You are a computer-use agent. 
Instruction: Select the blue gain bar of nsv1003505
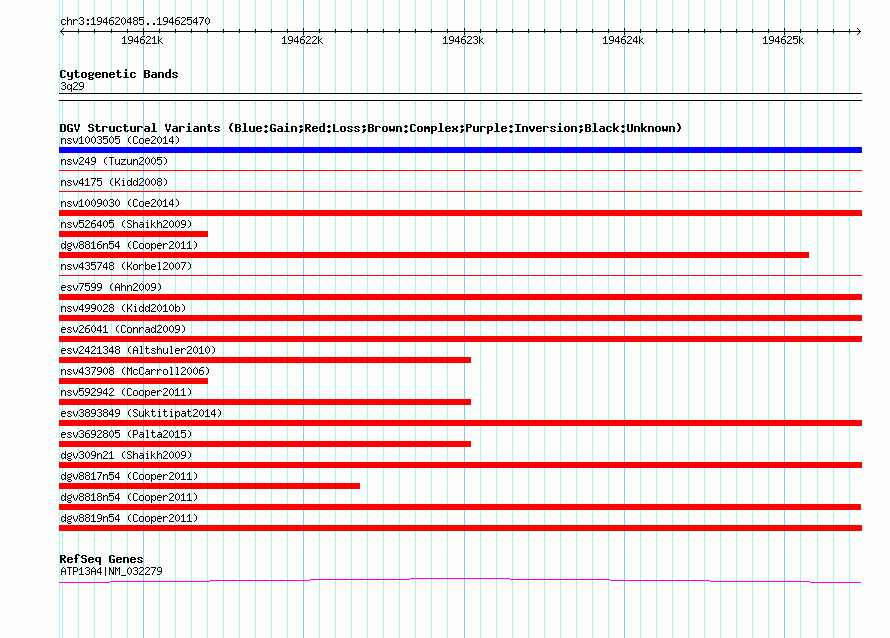click(x=460, y=150)
